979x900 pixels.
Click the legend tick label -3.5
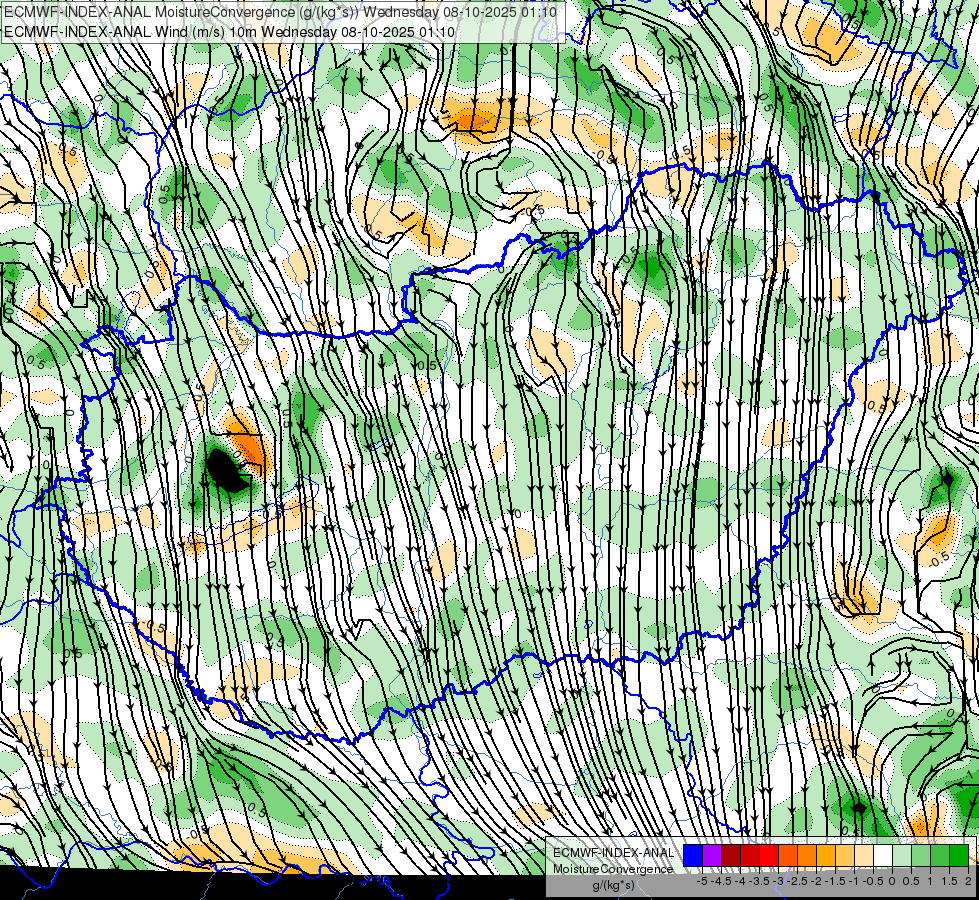[x=759, y=881]
